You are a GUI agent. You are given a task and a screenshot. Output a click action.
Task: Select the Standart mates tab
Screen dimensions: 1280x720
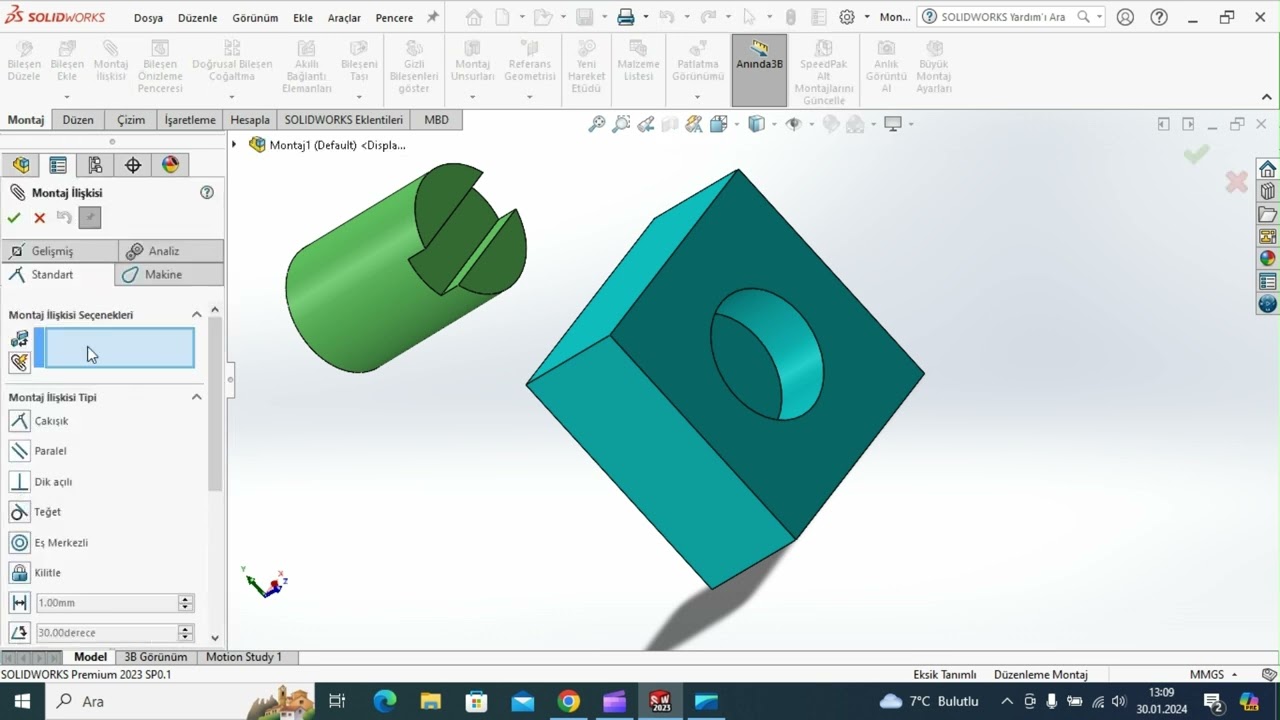(57, 274)
